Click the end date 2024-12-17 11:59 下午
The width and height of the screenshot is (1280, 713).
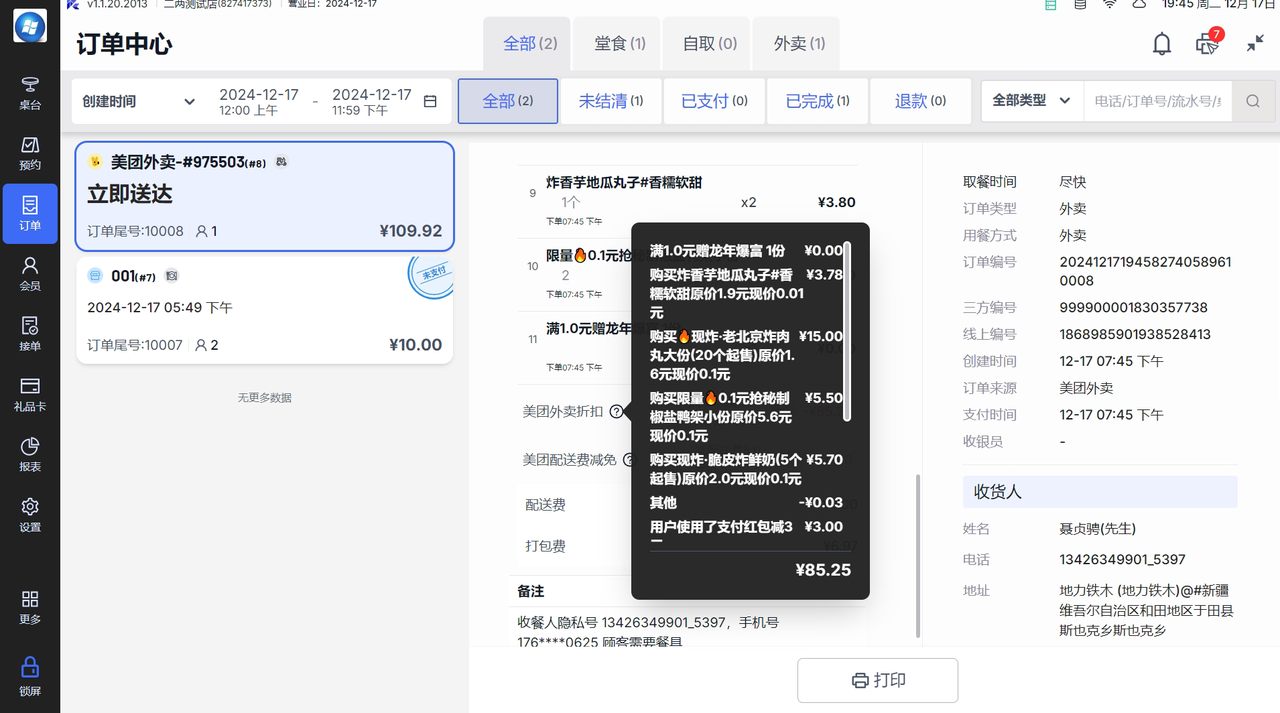click(372, 101)
